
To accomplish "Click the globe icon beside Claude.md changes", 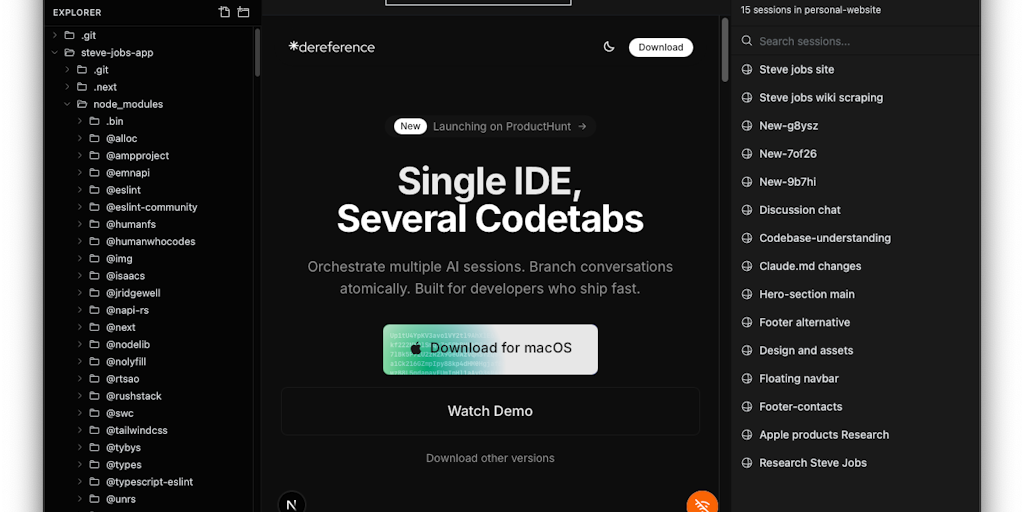I will (747, 266).
